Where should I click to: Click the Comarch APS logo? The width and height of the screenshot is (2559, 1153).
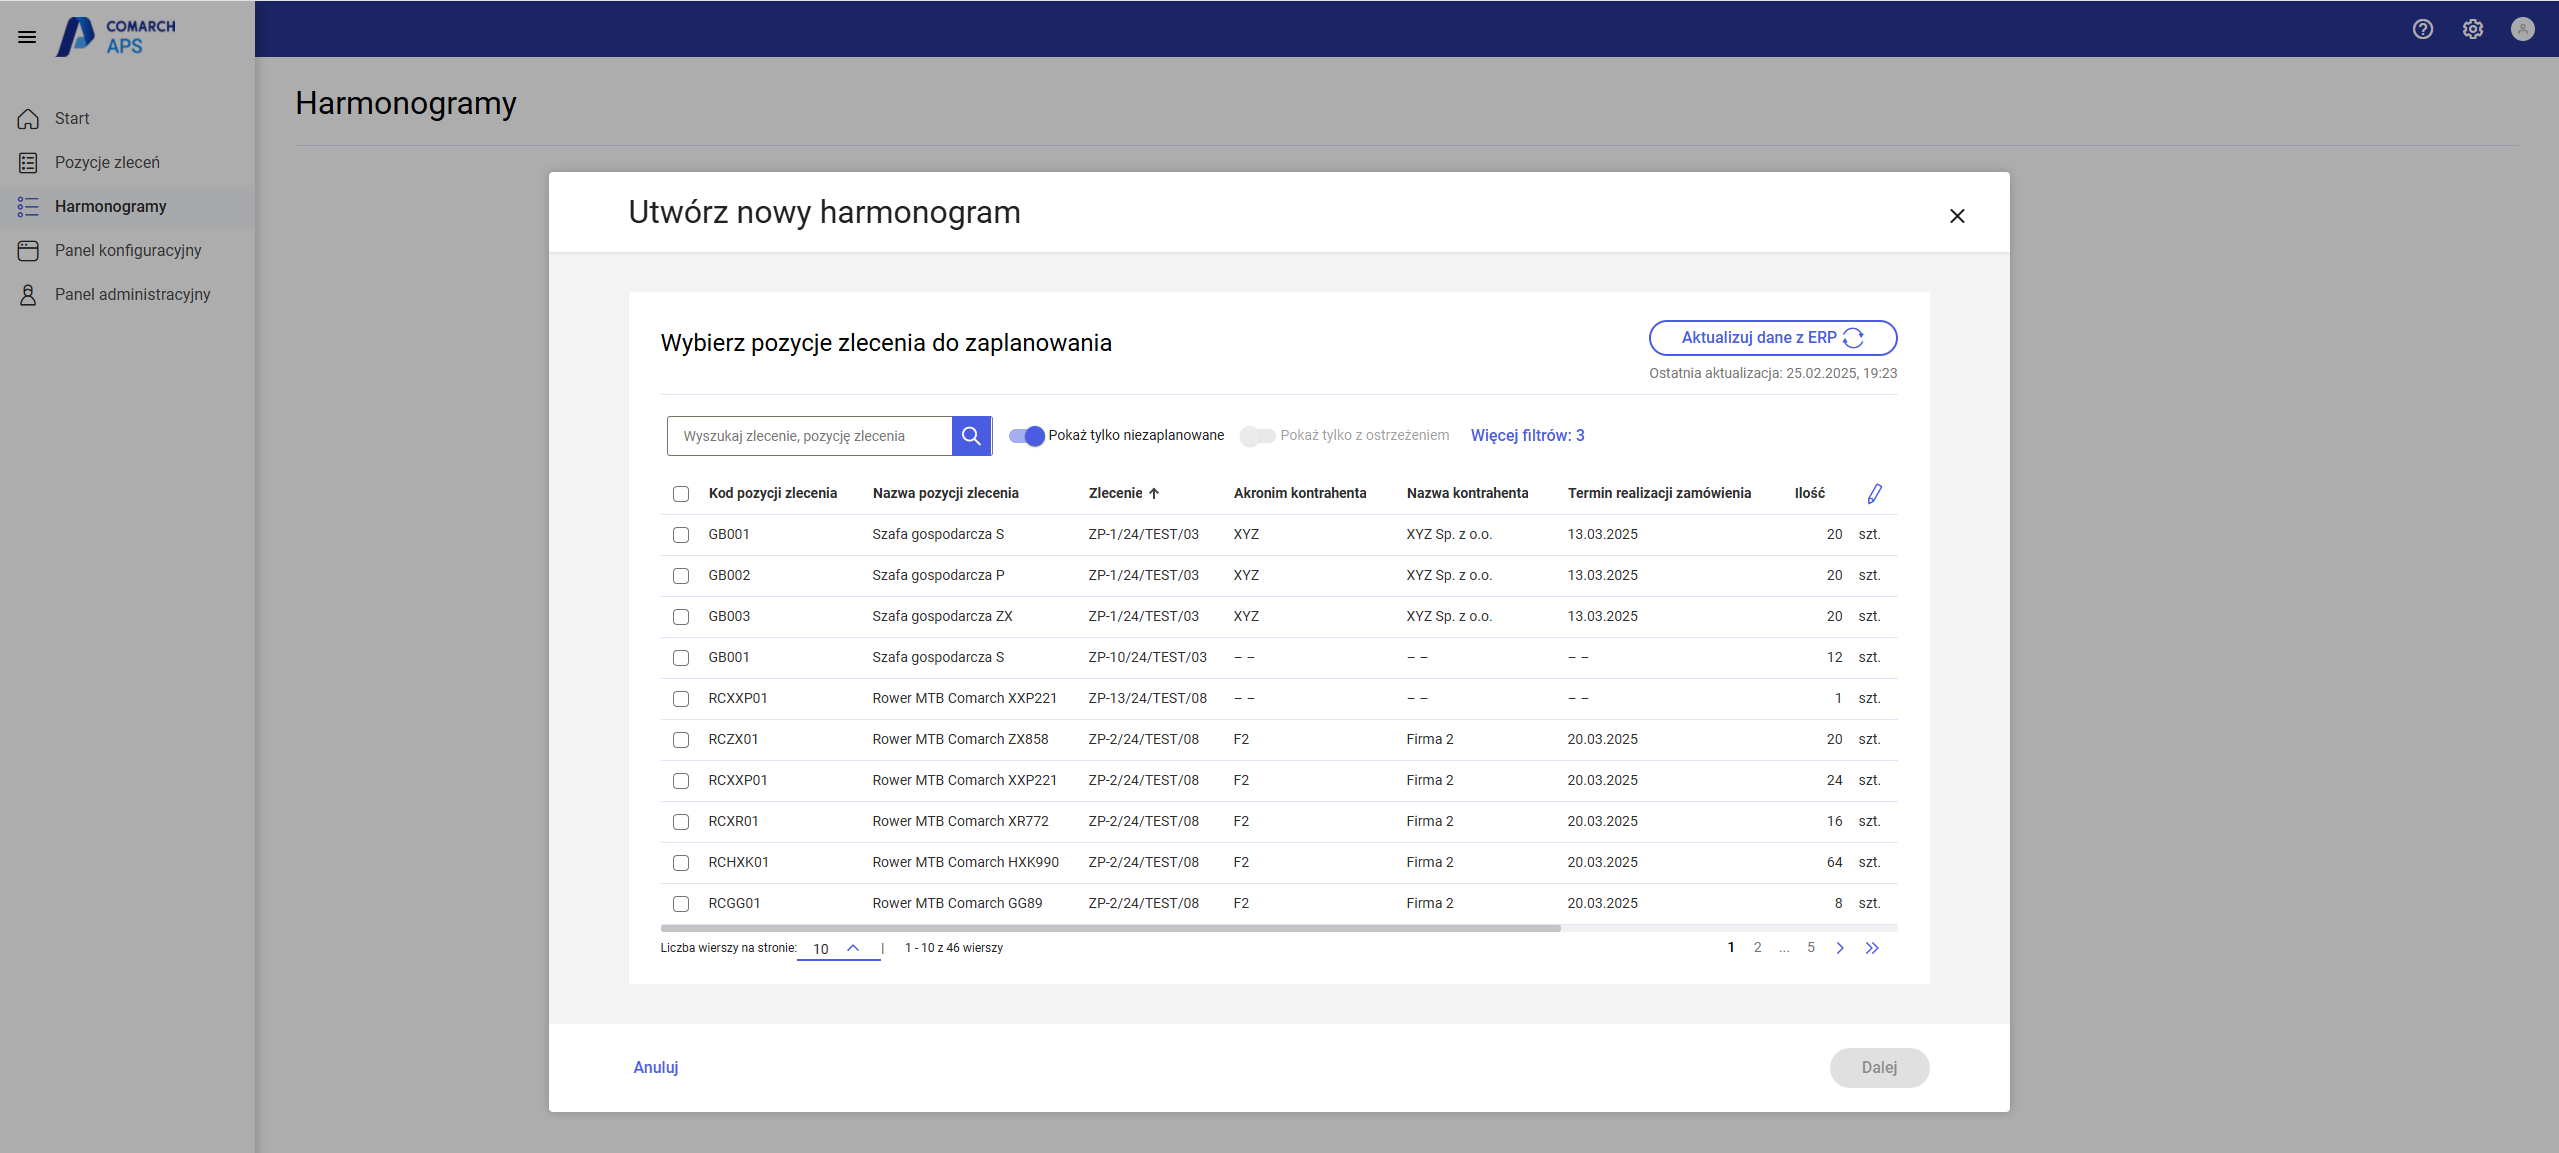tap(116, 37)
